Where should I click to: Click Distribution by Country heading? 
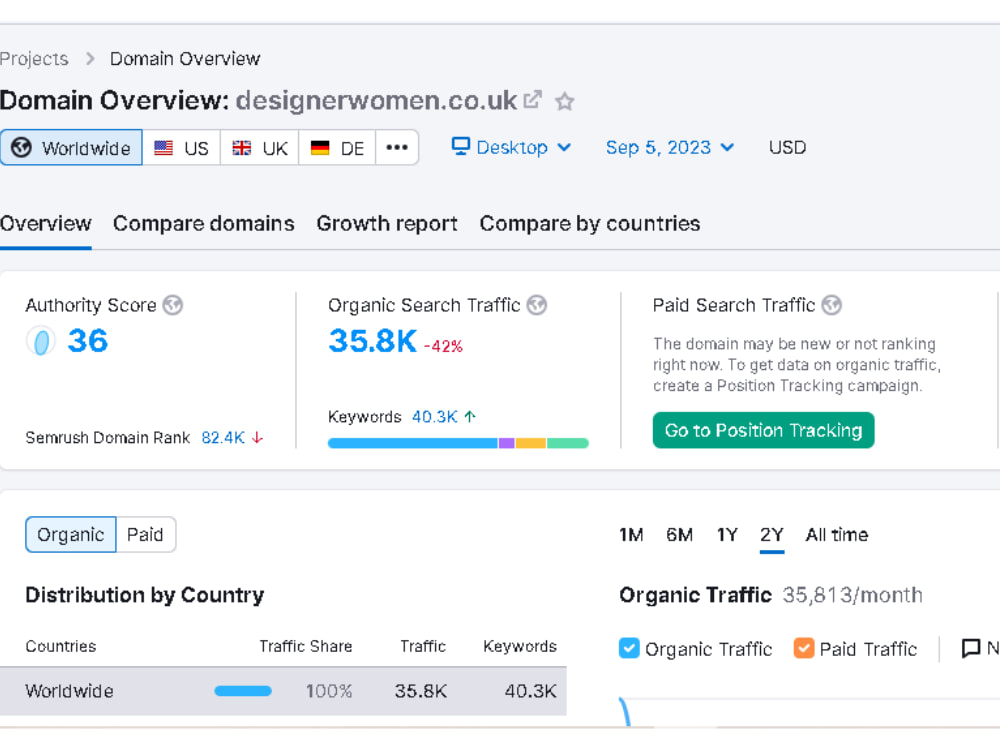coord(145,595)
